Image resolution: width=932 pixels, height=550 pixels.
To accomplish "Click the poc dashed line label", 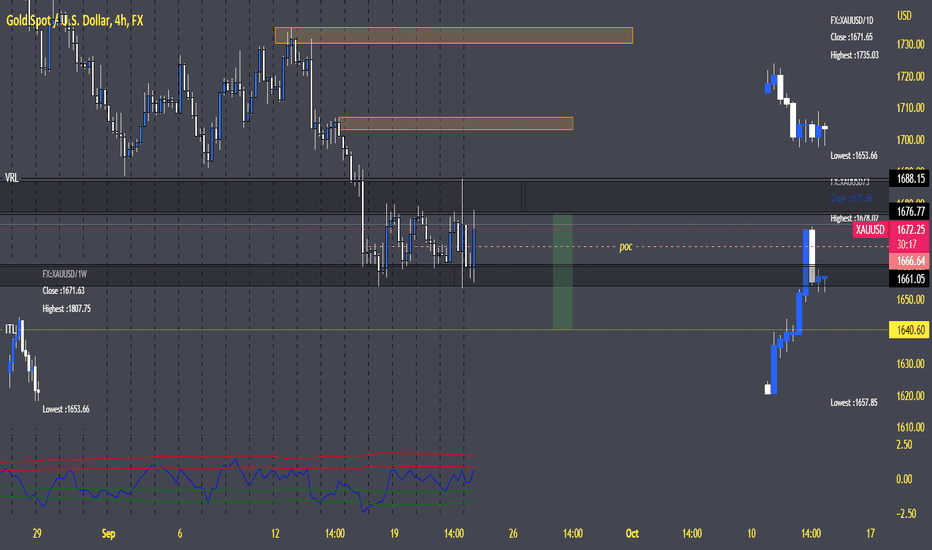I will (x=625, y=247).
